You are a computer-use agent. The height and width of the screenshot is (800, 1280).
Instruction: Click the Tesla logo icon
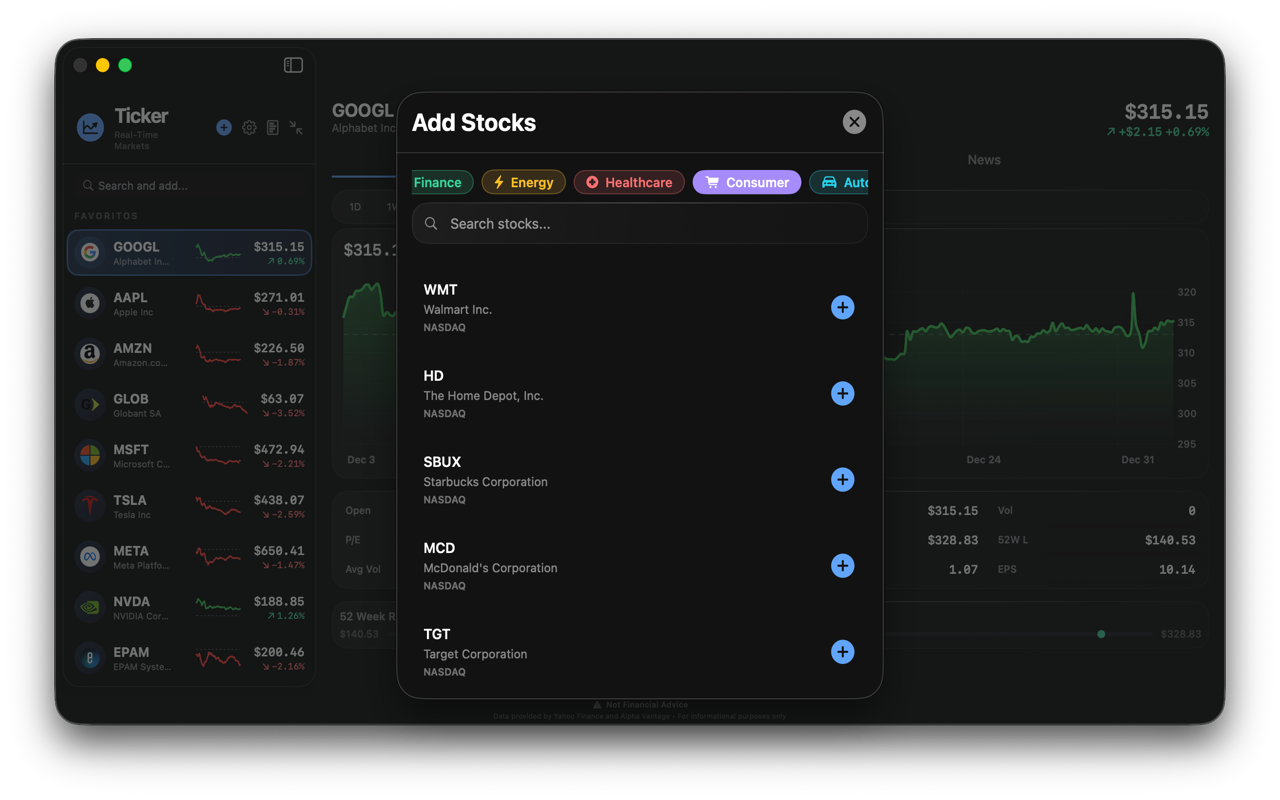90,506
